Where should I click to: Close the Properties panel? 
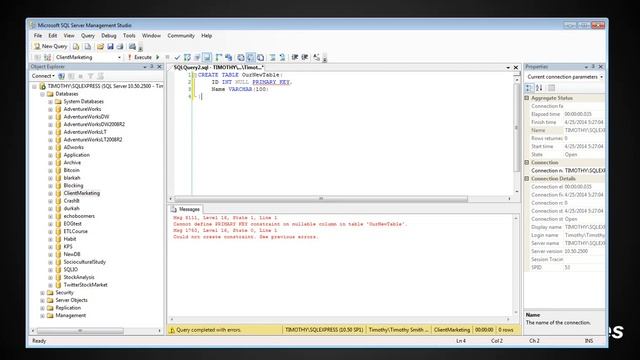pos(600,67)
